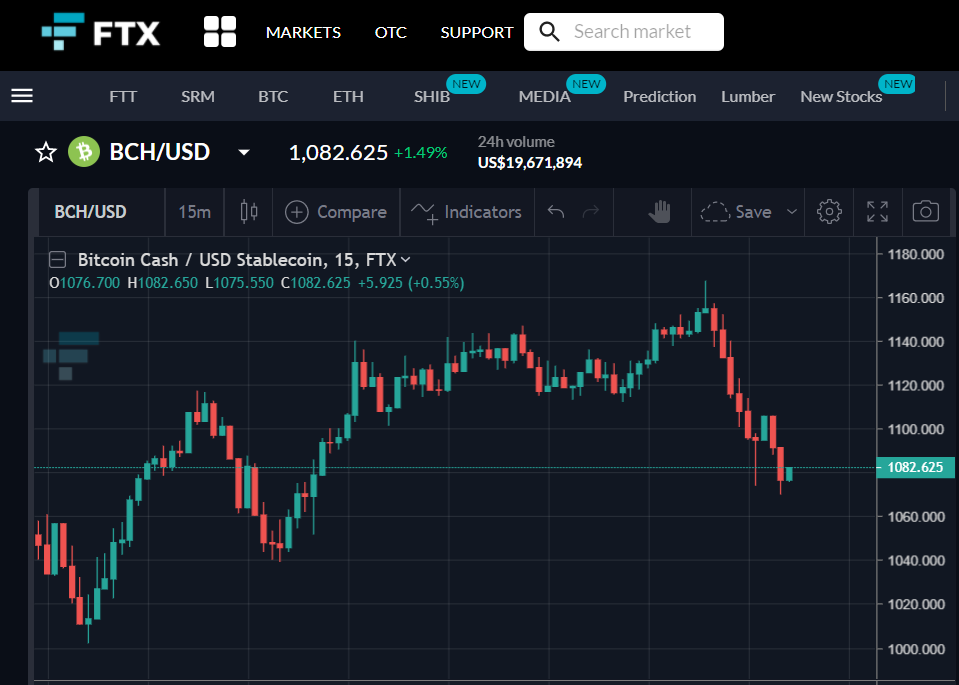Open chart settings gear
The height and width of the screenshot is (685, 959).
click(829, 212)
